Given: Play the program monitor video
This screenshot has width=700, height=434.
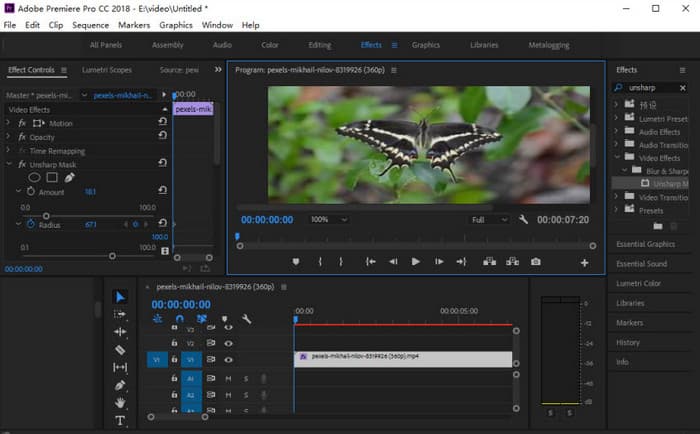Looking at the screenshot, I should point(415,262).
